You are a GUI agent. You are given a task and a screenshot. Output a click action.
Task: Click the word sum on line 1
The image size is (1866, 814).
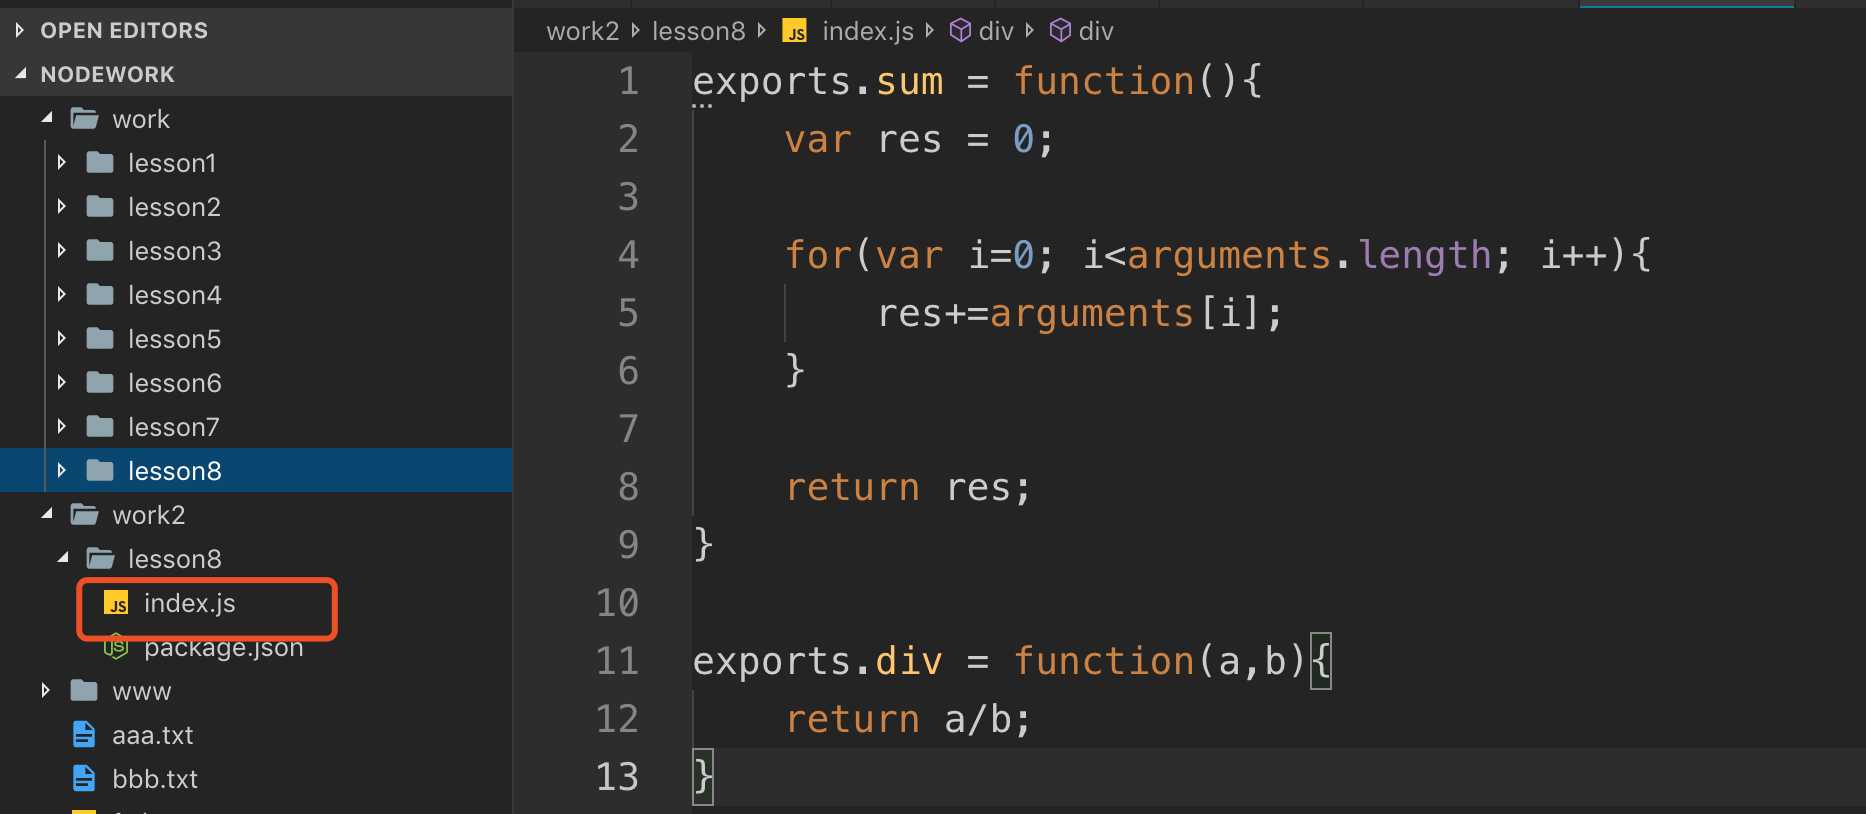[x=910, y=82]
